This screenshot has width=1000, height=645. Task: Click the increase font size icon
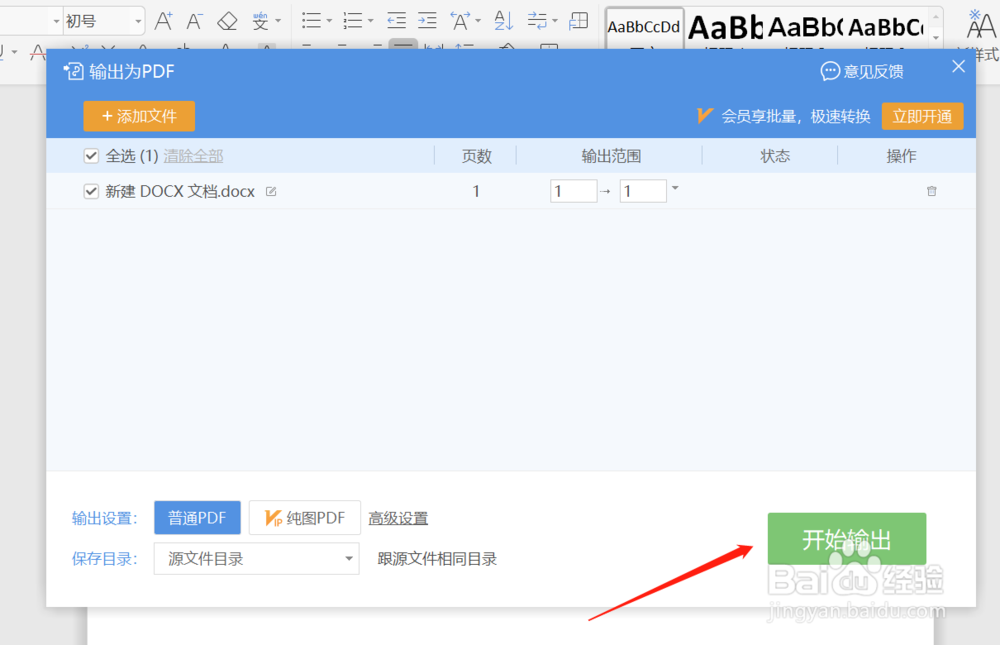[163, 20]
